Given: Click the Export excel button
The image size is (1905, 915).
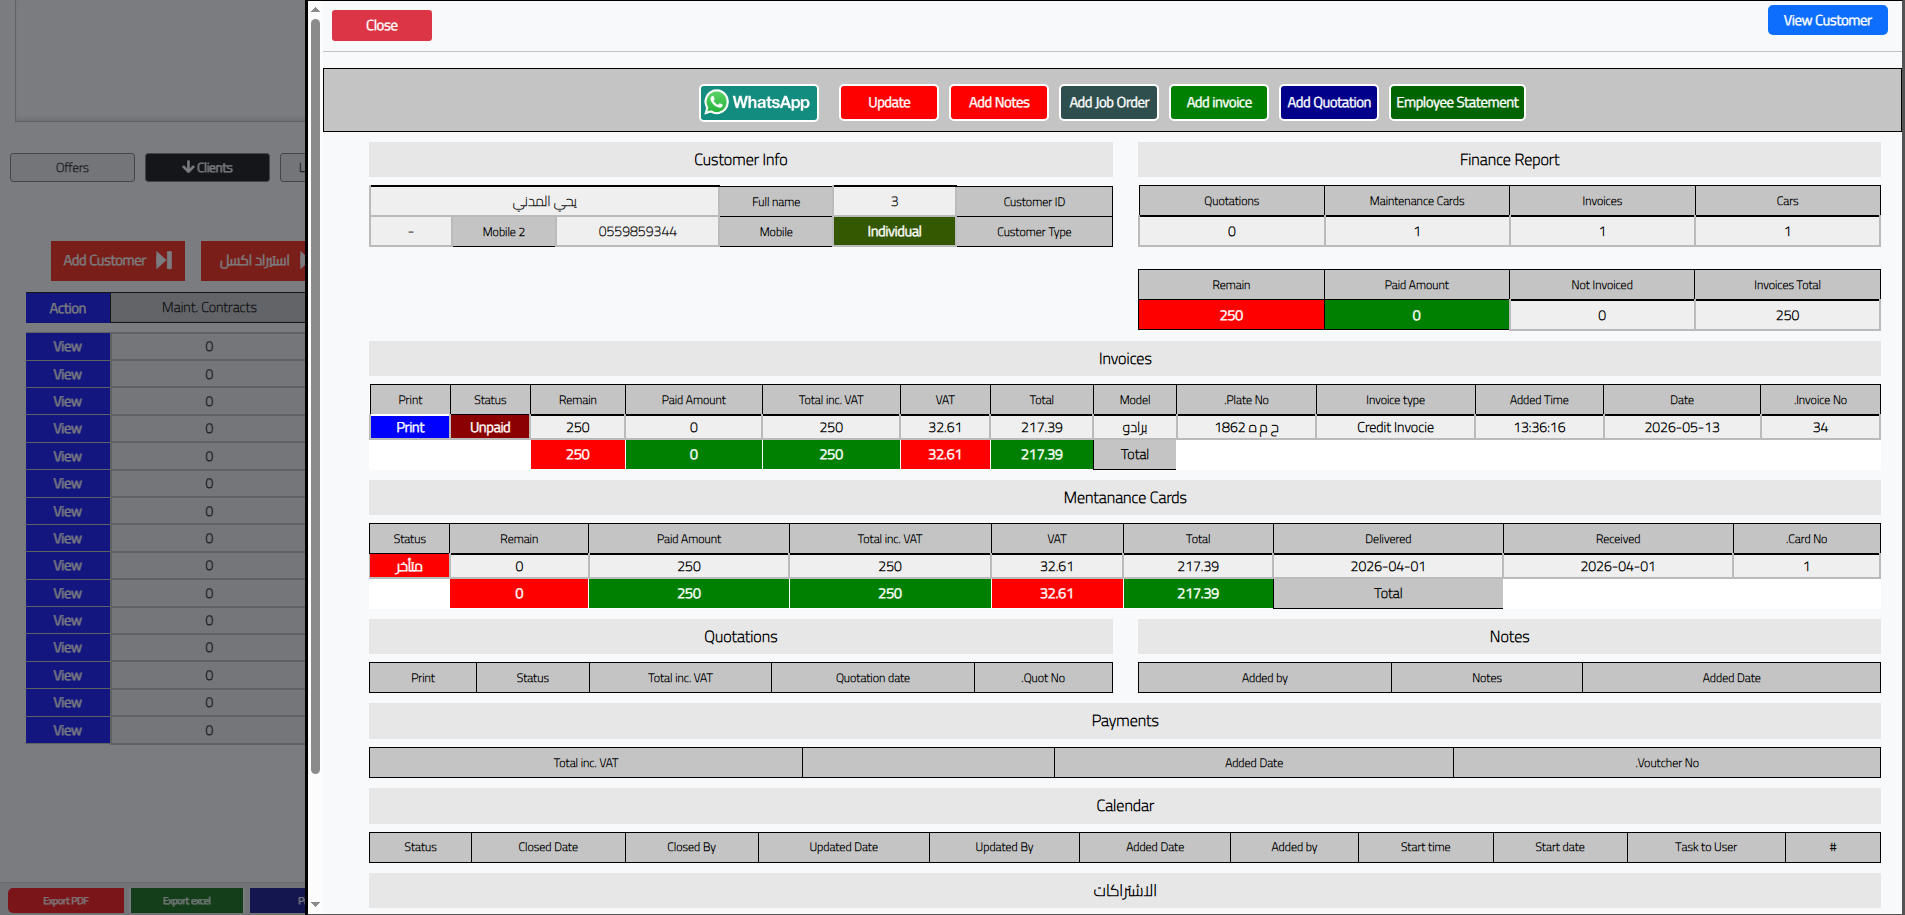Looking at the screenshot, I should [x=187, y=901].
